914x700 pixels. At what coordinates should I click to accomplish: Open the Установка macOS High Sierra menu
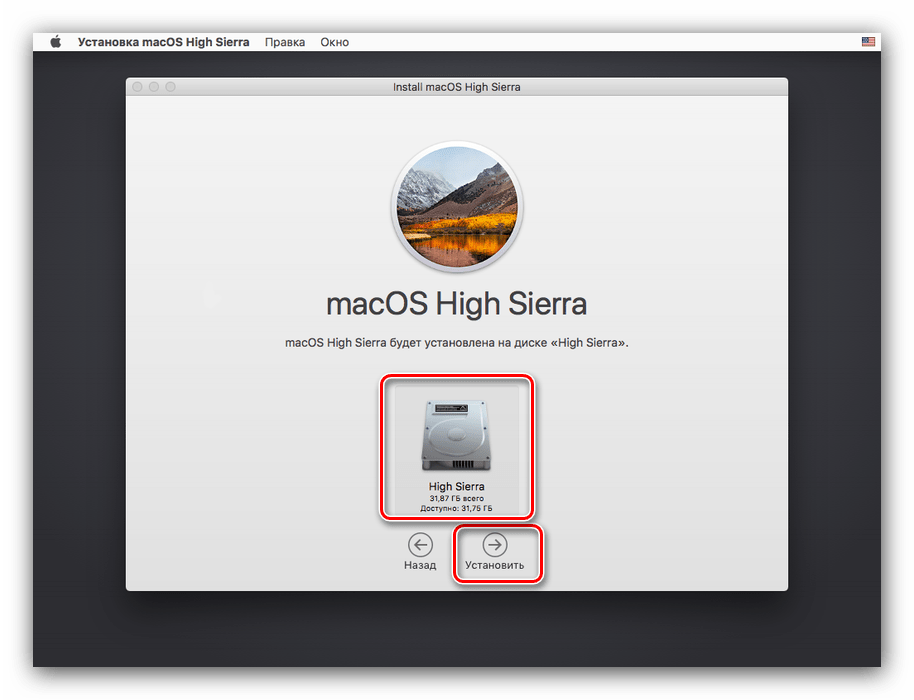[163, 42]
